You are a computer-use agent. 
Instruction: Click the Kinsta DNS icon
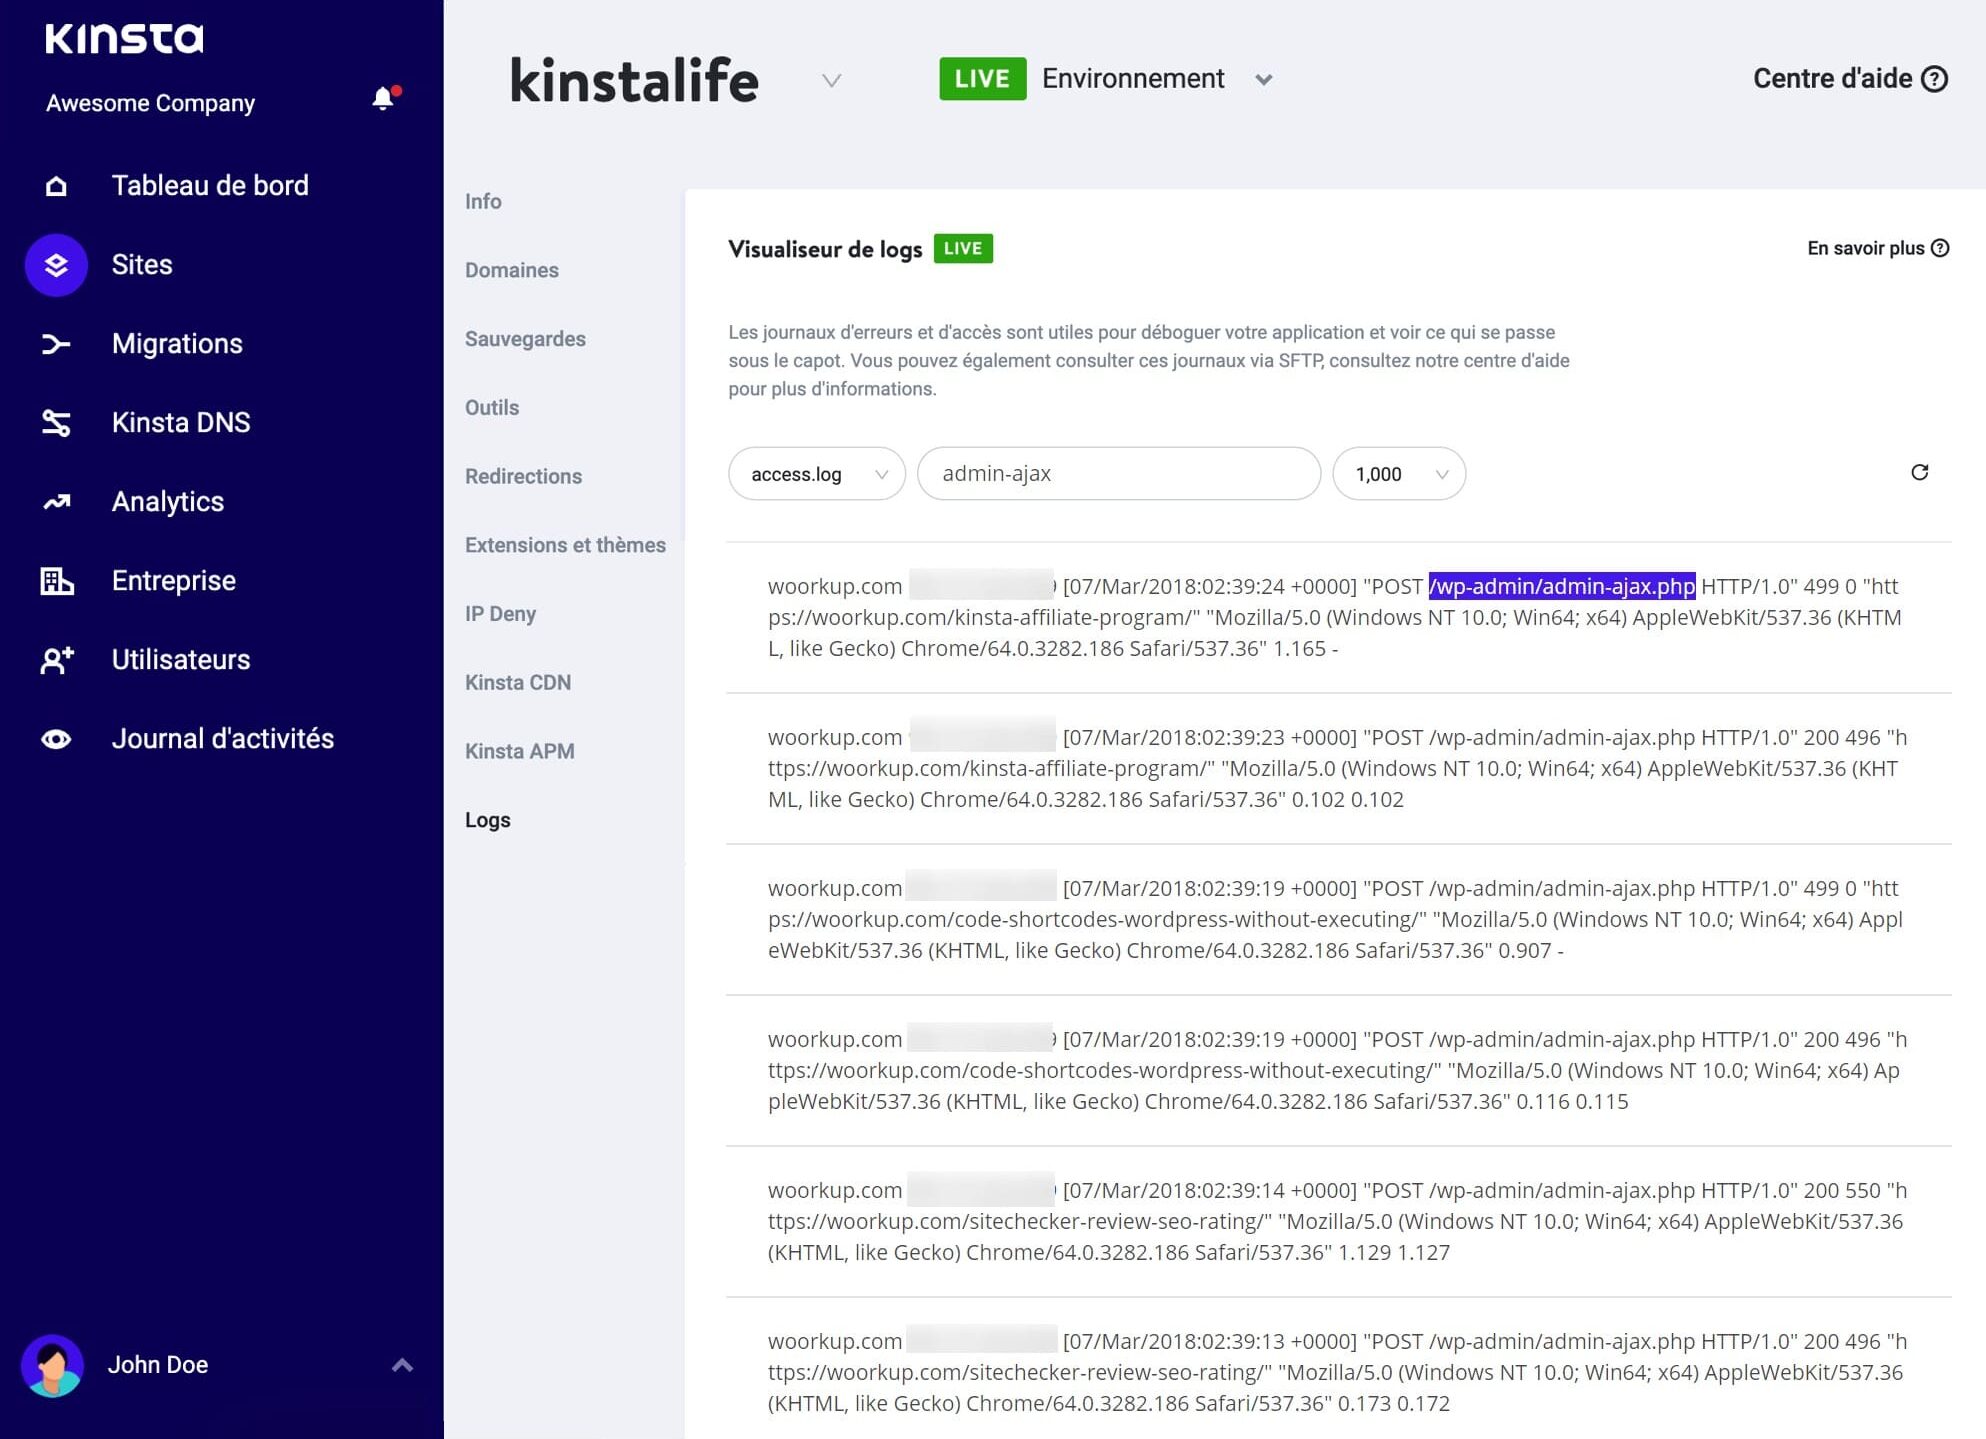point(57,423)
